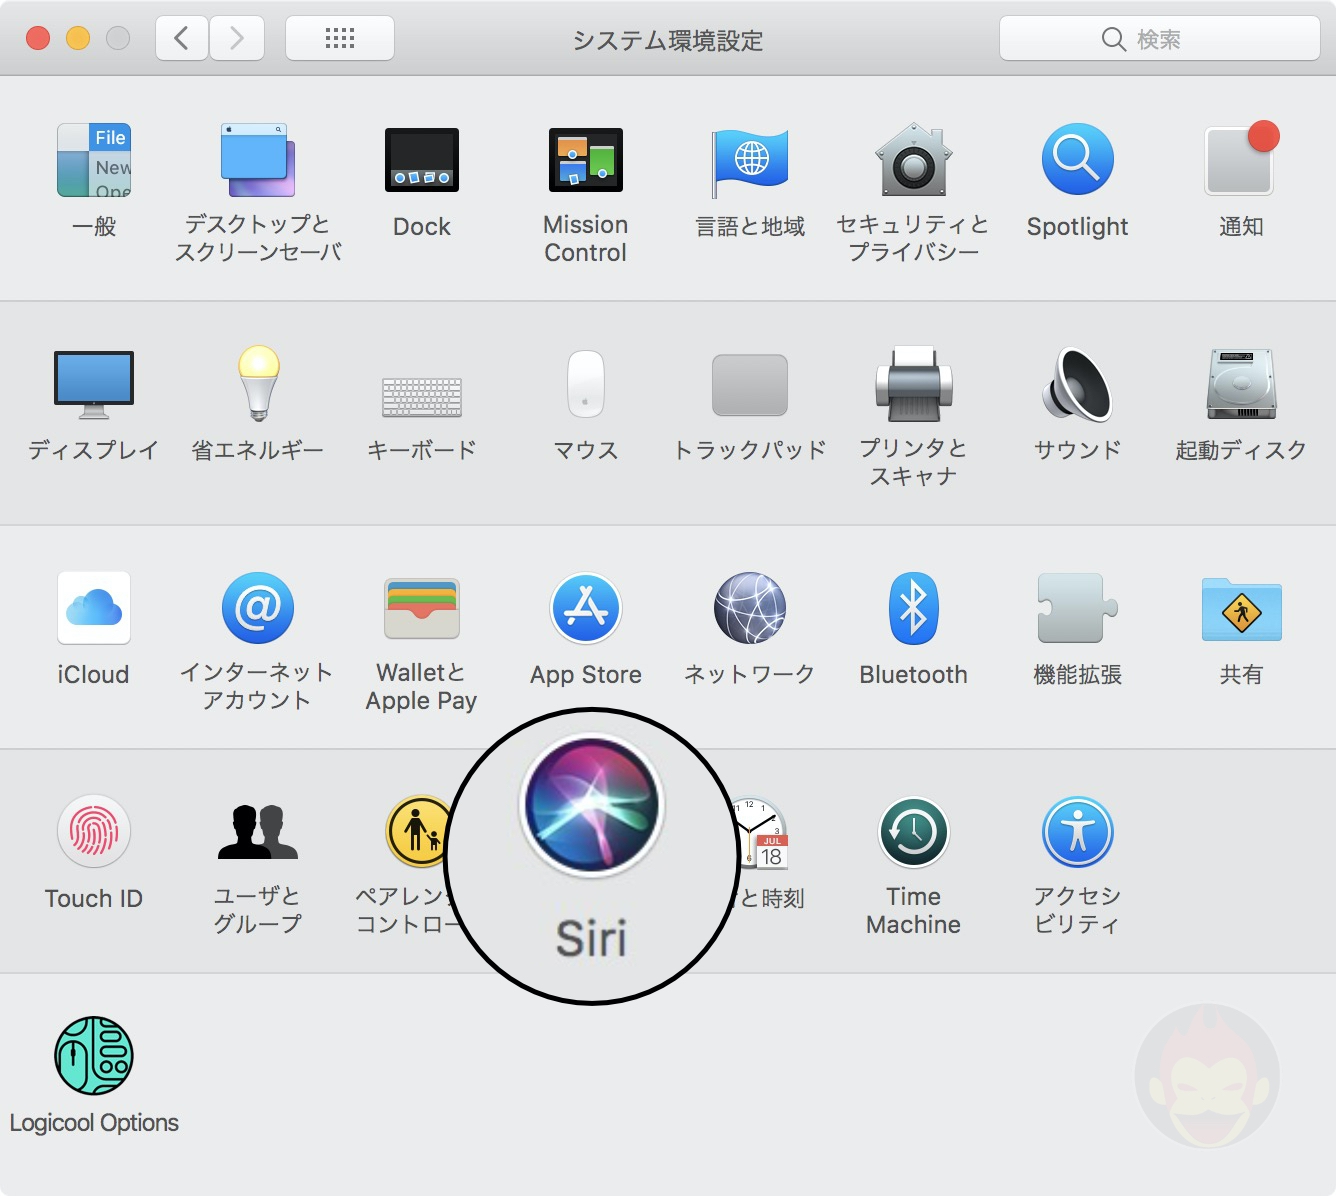Open 通知 (Notifications) preferences

[1241, 160]
